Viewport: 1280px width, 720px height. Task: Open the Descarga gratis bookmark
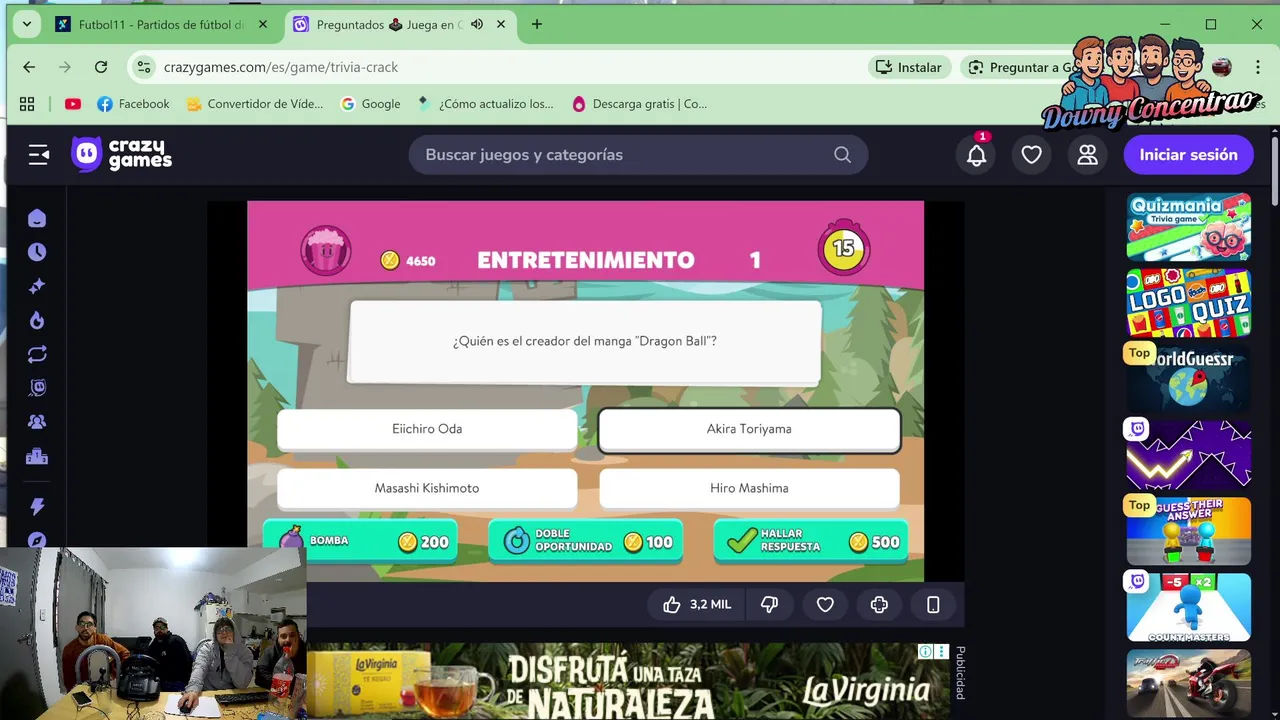pos(639,104)
